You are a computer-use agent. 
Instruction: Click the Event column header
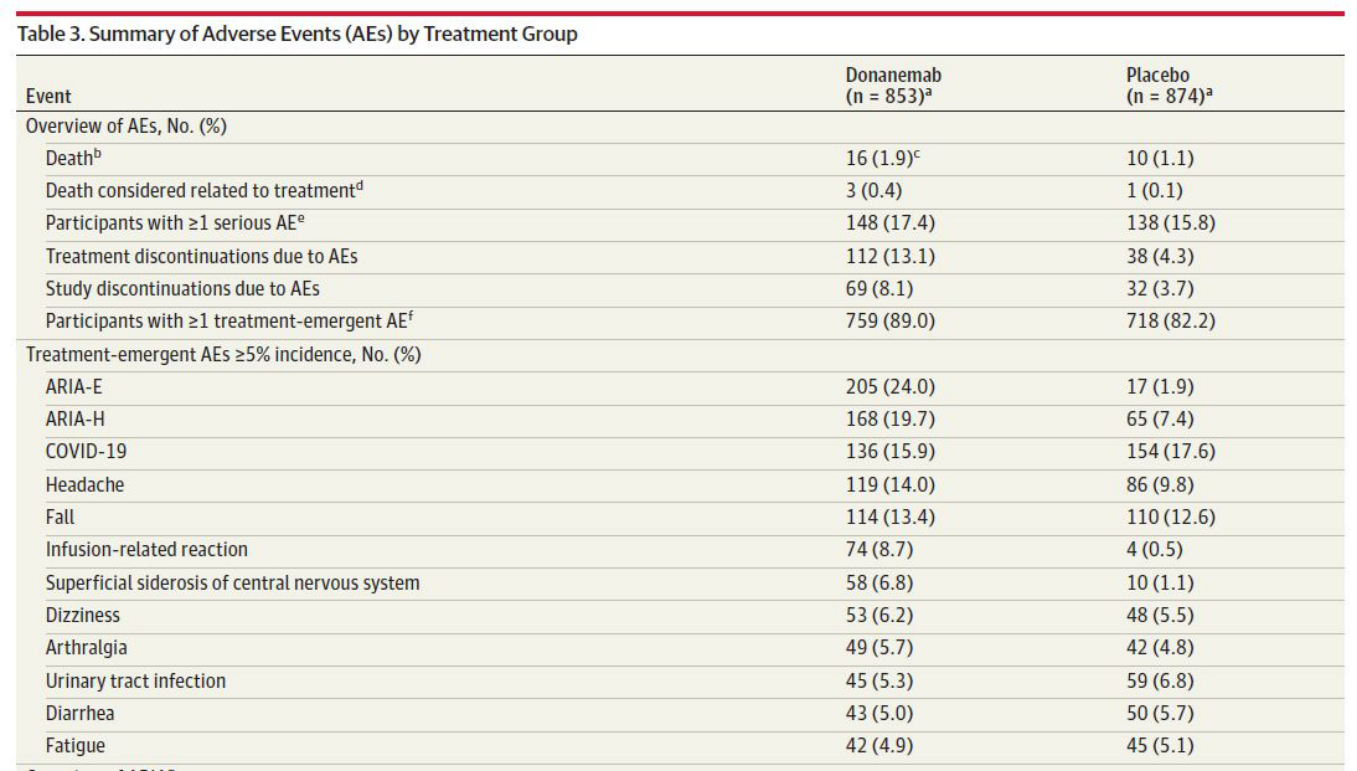[48, 97]
